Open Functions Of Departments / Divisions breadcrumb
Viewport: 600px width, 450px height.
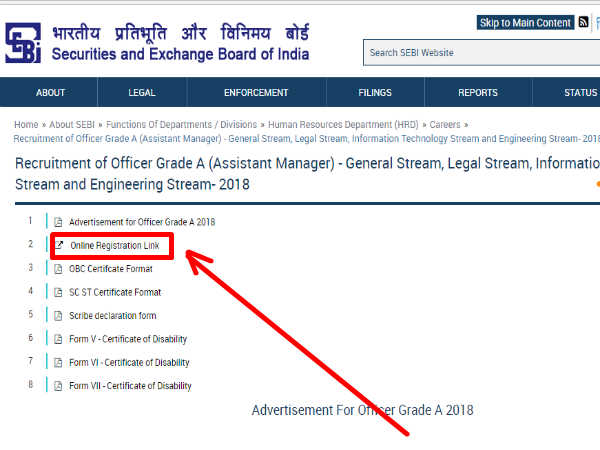181,125
